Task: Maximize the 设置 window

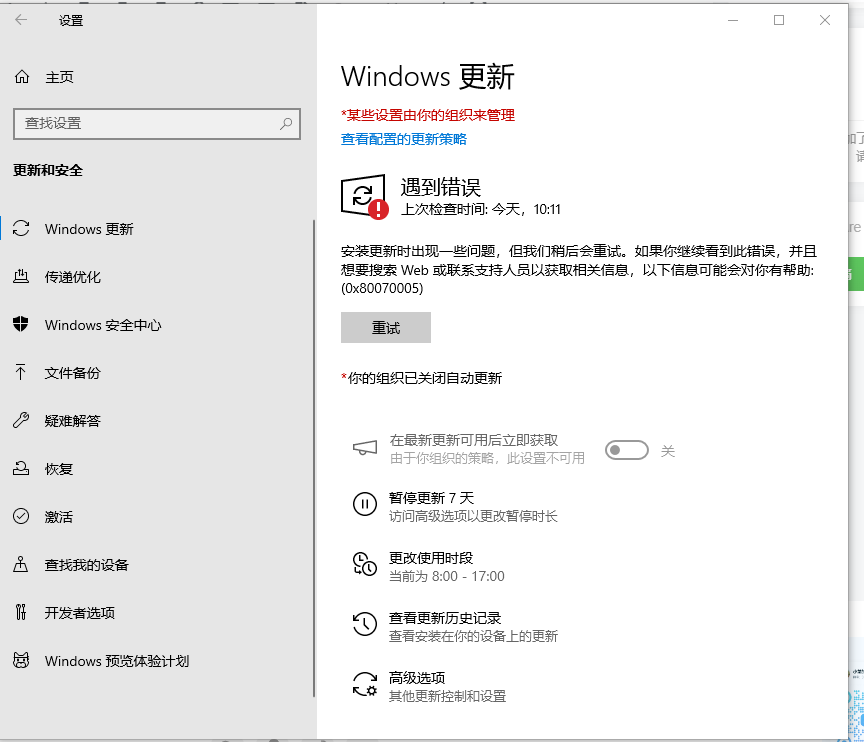Action: 779,20
